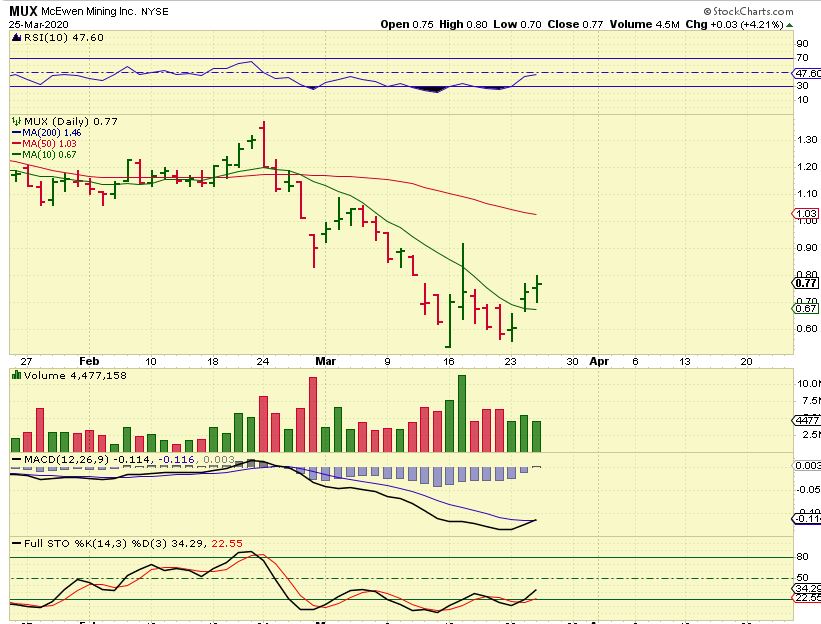Image resolution: width=821 pixels, height=624 pixels.
Task: Click the 24 date label on axis
Action: click(263, 361)
